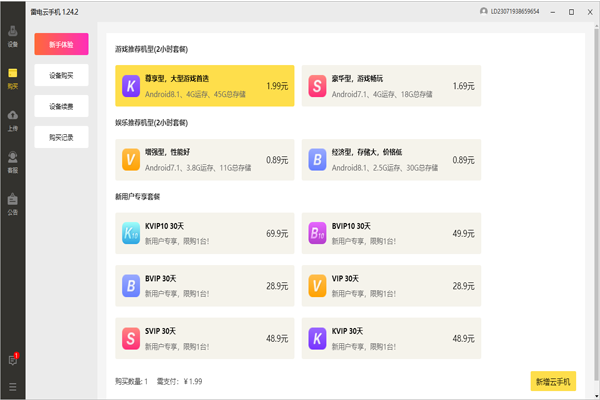Switch to 新手体验 tab
The image size is (600, 400).
pyautogui.click(x=61, y=44)
